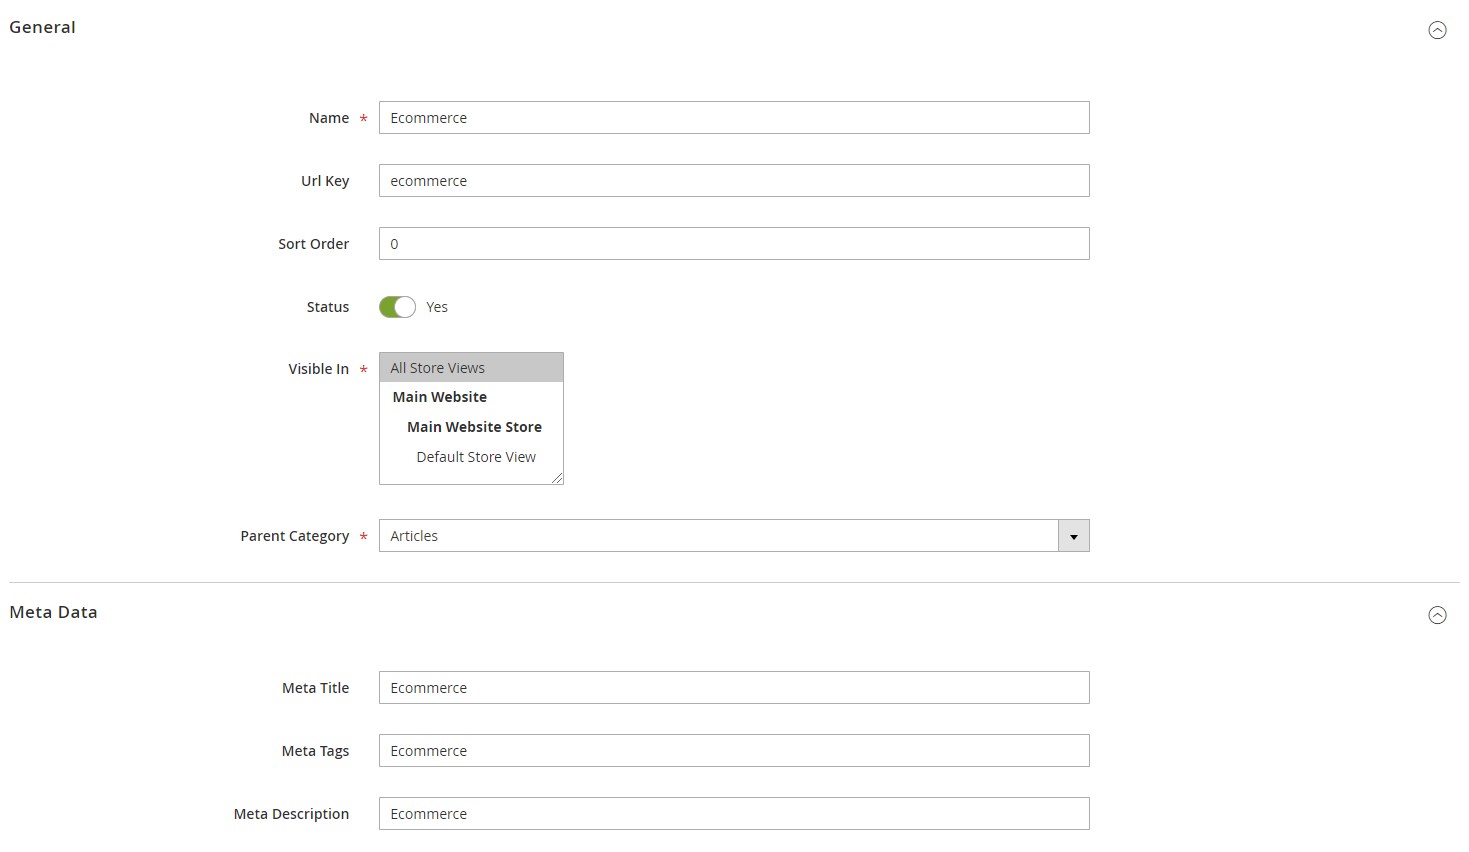The width and height of the screenshot is (1469, 852).
Task: Click the Url Key label
Action: pyautogui.click(x=325, y=181)
